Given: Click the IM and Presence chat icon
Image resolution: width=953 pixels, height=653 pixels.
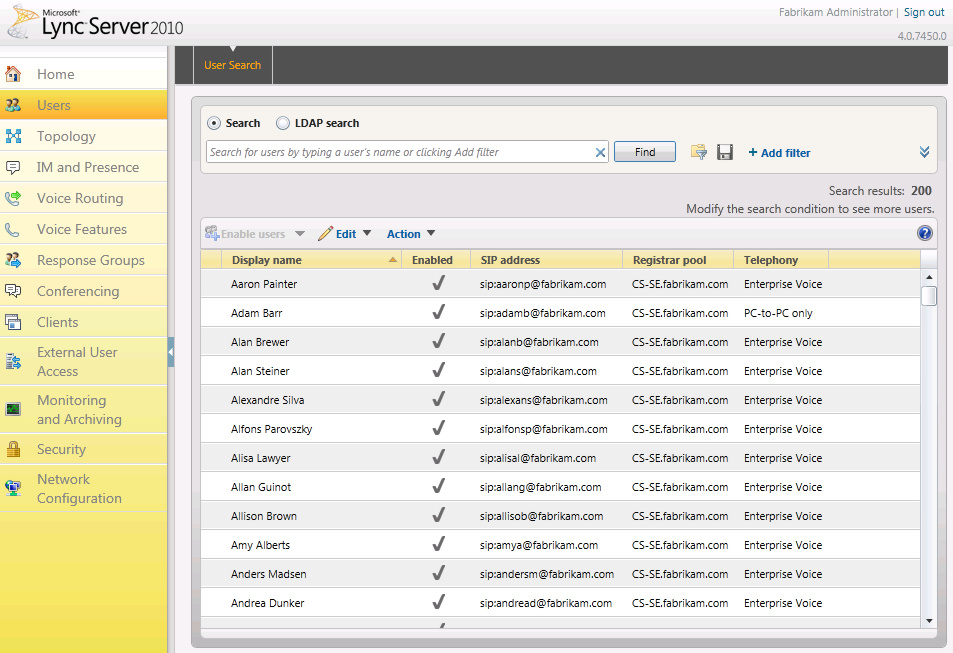Looking at the screenshot, I should 13,167.
